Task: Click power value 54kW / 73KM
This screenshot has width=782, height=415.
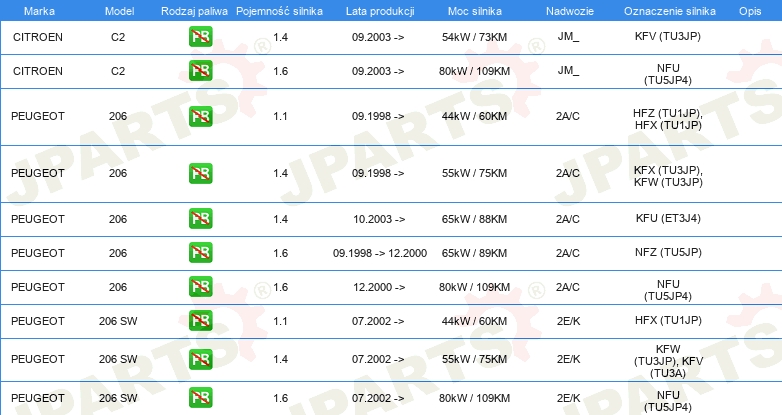Action: pos(474,37)
